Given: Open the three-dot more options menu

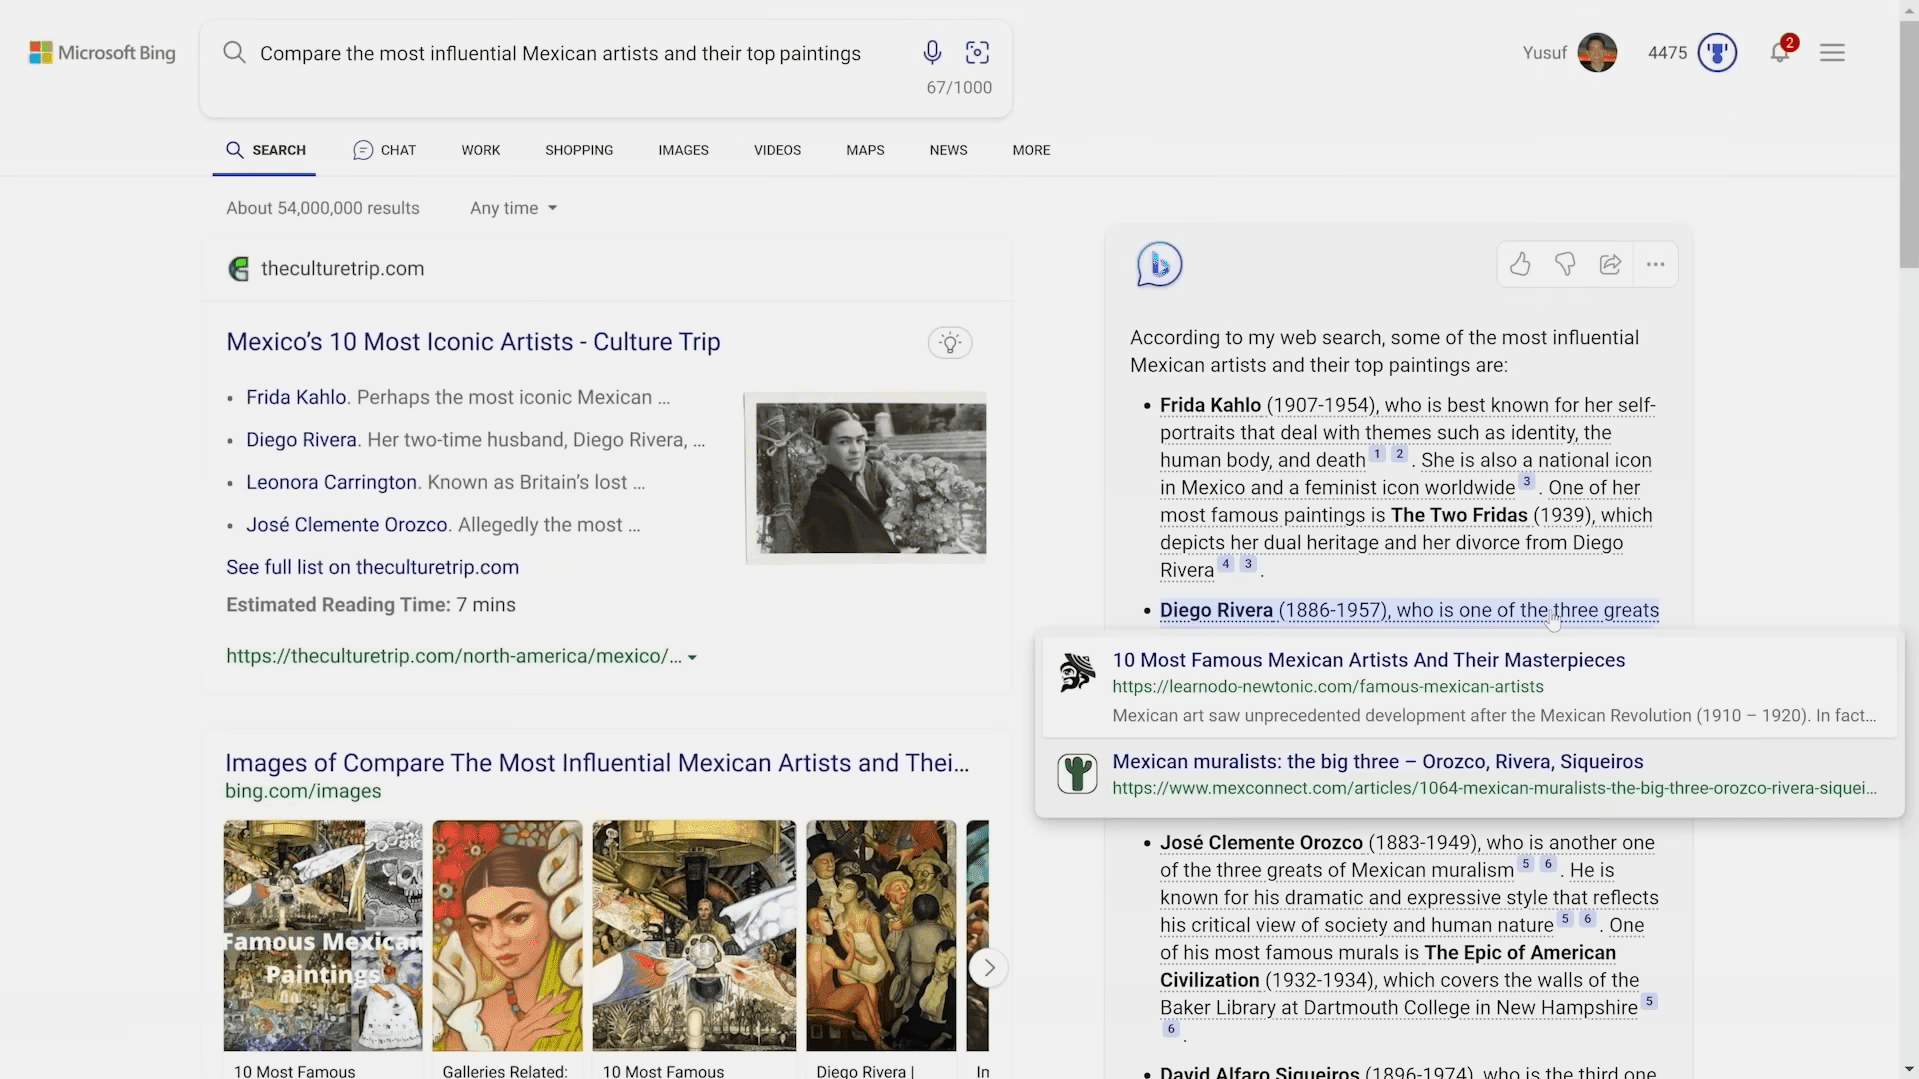Looking at the screenshot, I should click(x=1655, y=264).
